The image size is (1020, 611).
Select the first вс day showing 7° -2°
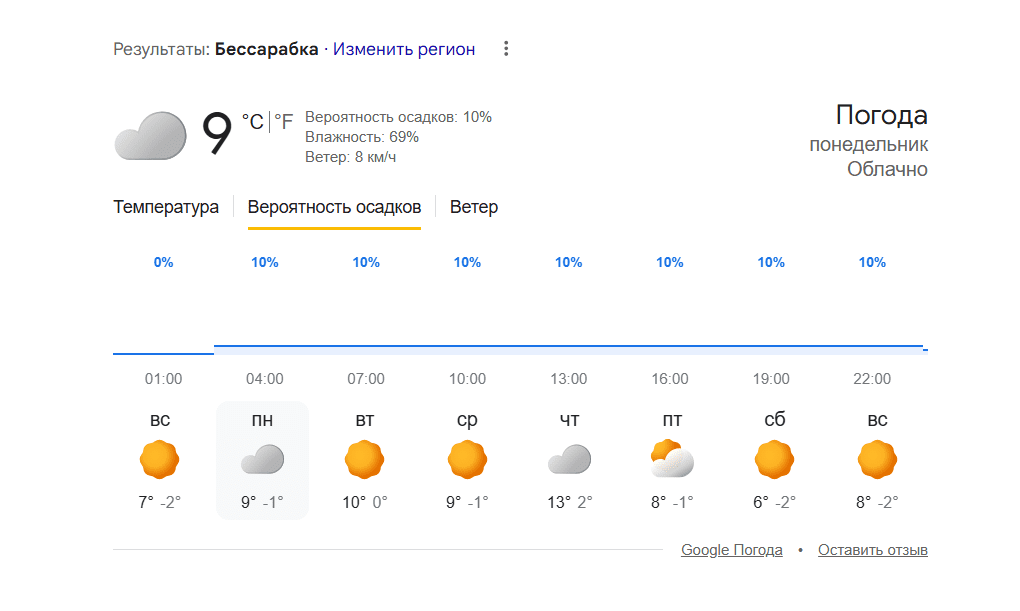[160, 460]
